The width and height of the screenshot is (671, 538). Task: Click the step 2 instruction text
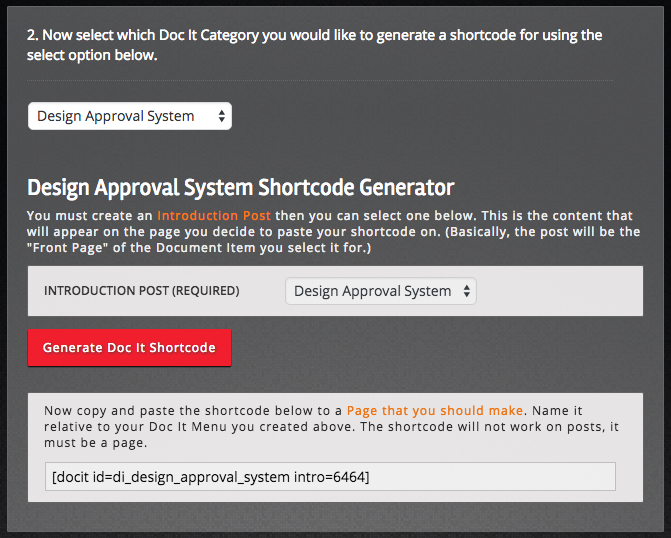click(315, 45)
